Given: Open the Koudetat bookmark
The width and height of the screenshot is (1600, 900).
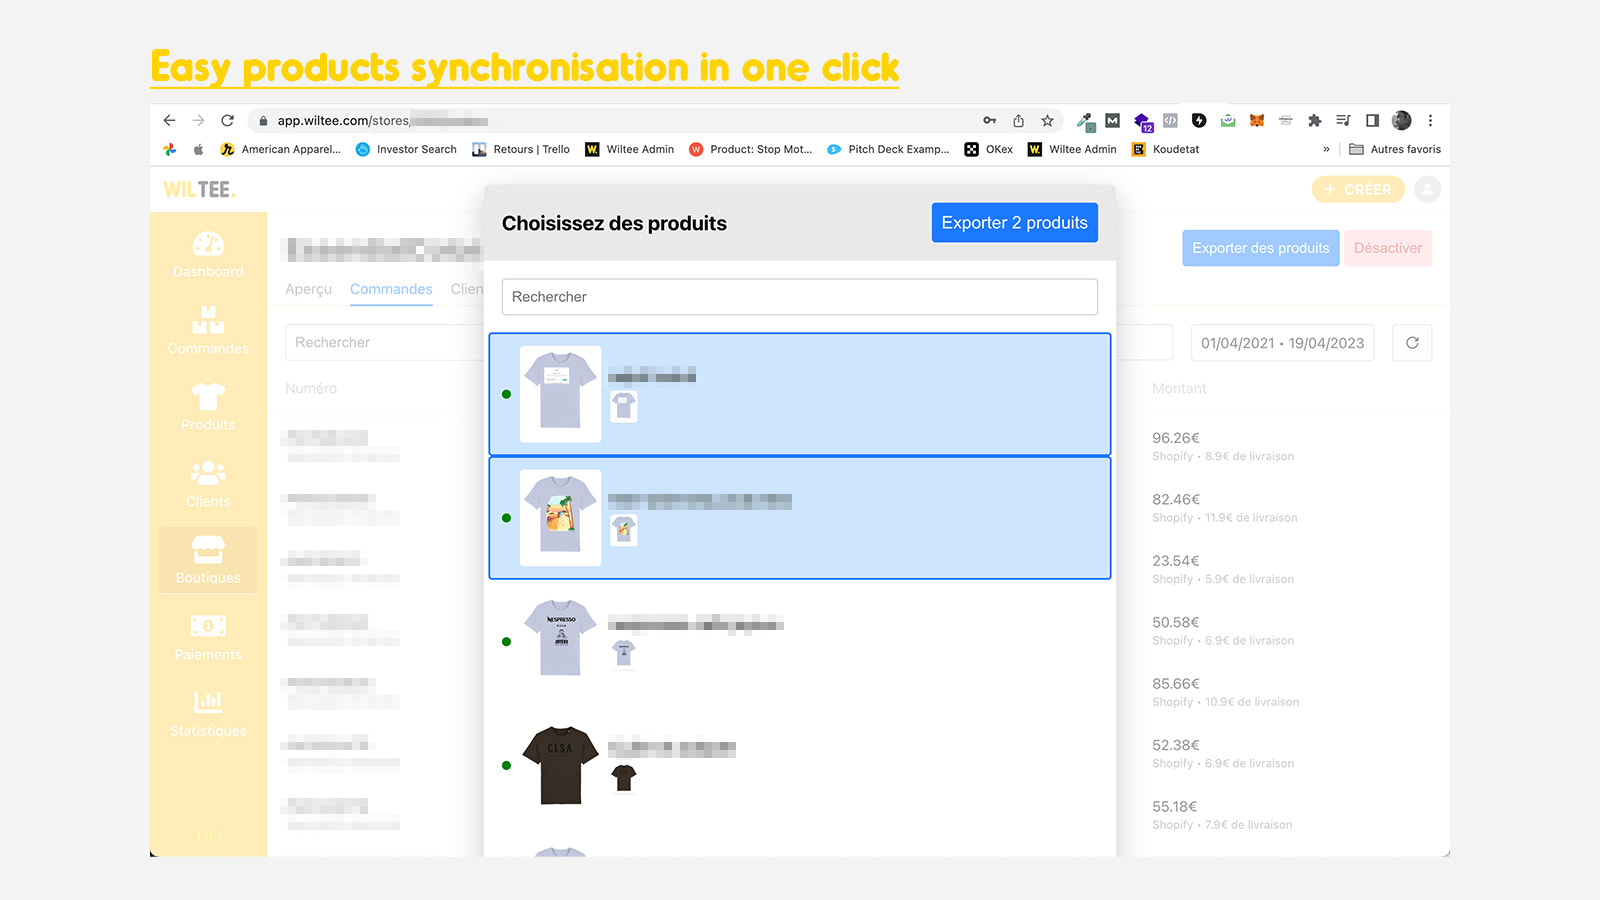Looking at the screenshot, I should 1165,149.
